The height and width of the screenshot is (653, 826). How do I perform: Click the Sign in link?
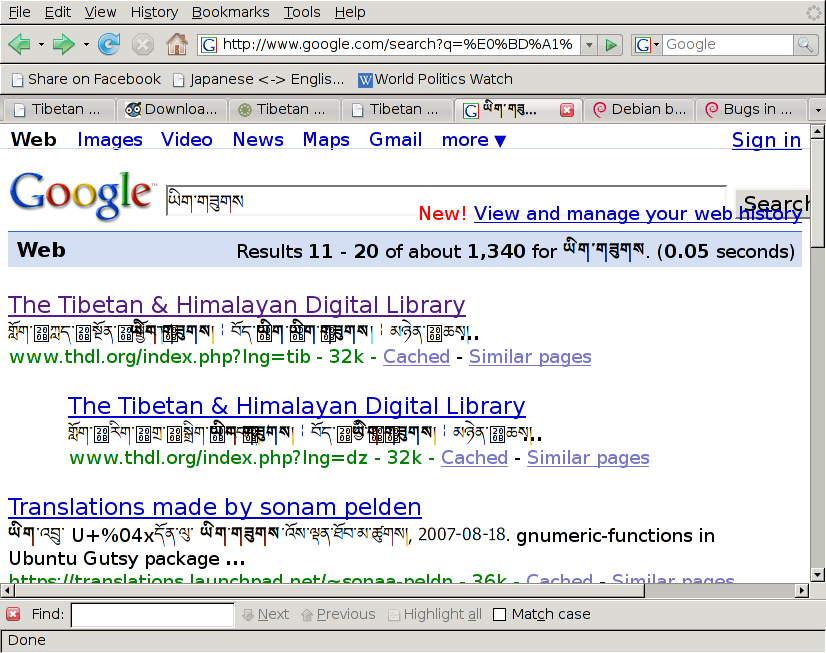pyautogui.click(x=766, y=141)
